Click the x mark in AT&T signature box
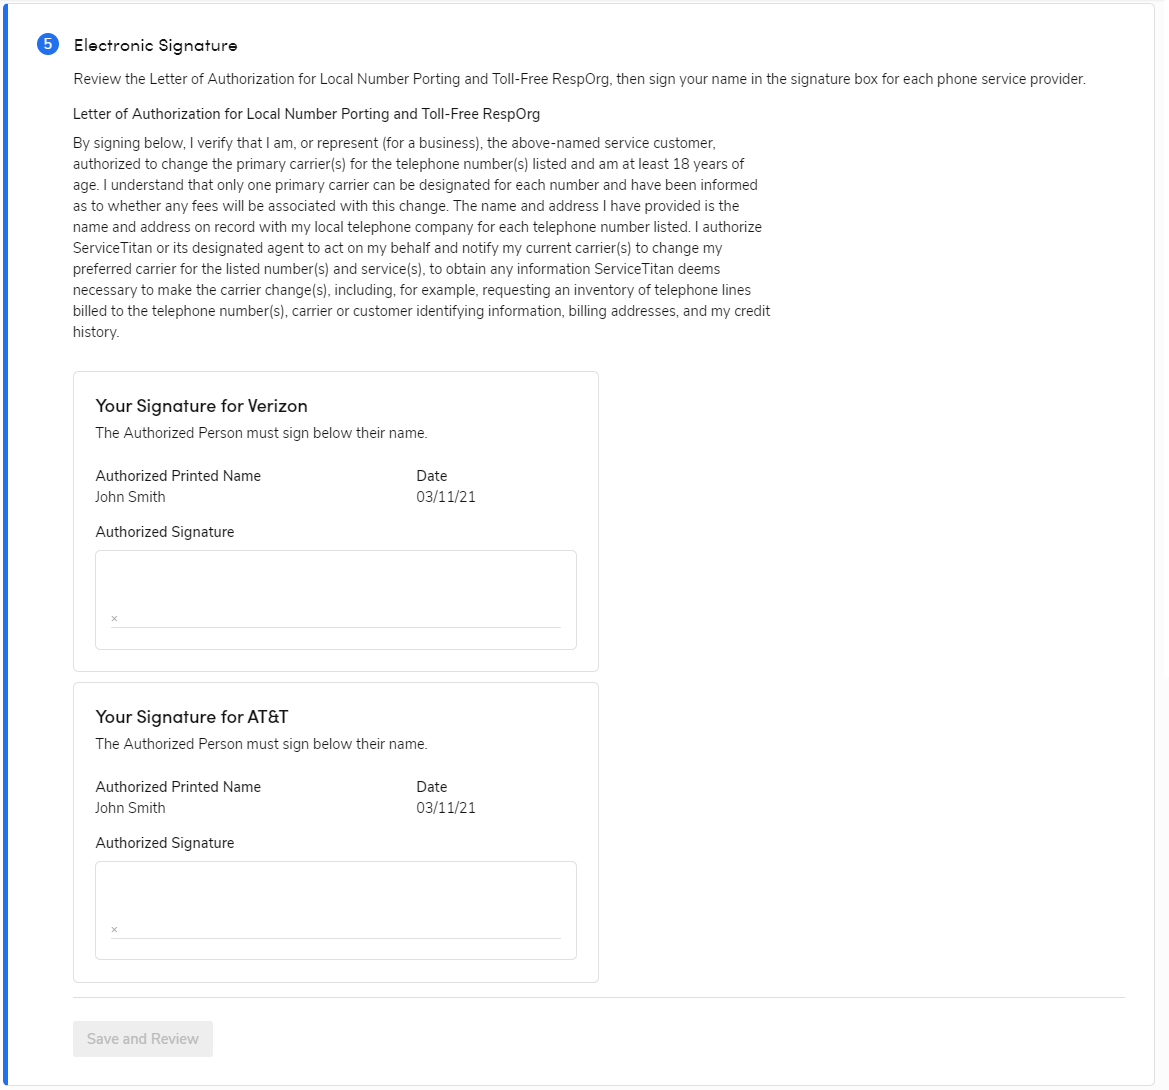The height and width of the screenshot is (1090, 1169). click(114, 930)
